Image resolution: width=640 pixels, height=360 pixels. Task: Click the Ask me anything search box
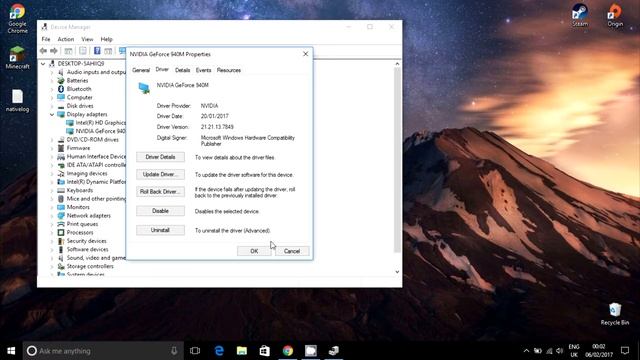click(103, 351)
